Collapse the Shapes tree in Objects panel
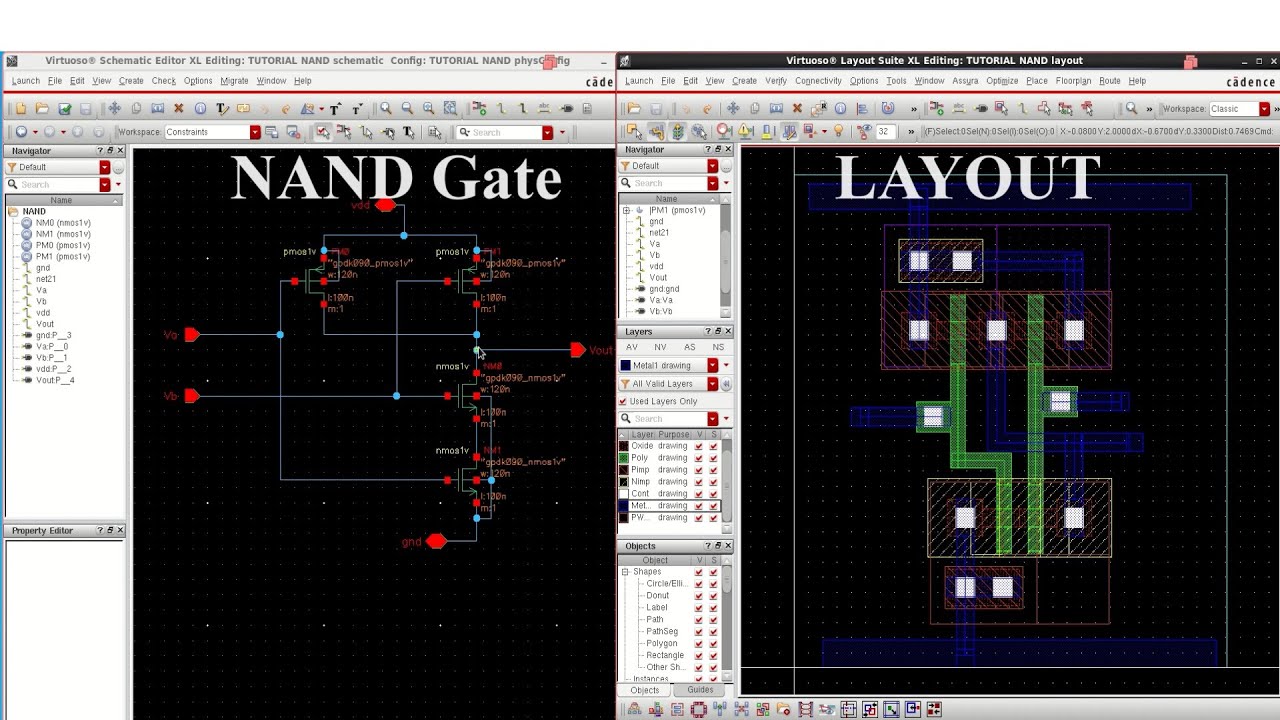The height and width of the screenshot is (720, 1280). pos(625,572)
